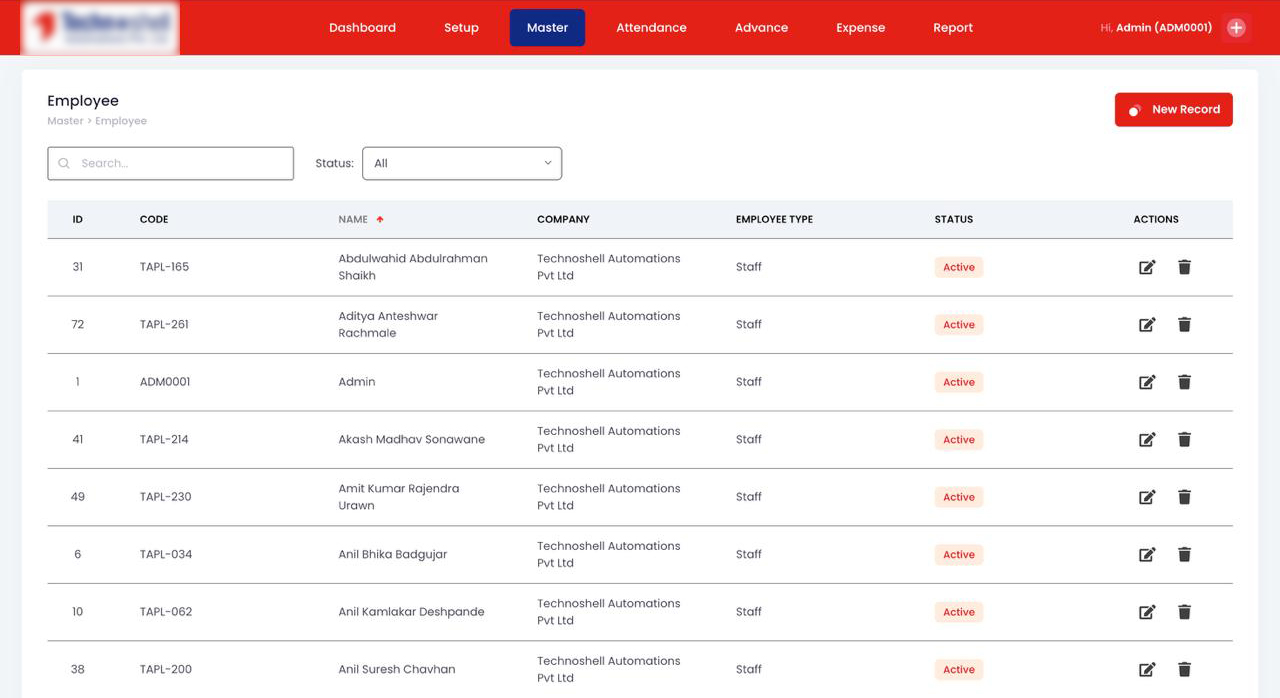
Task: Edit Anil Kamlakar Deshpande's record
Action: click(x=1147, y=612)
